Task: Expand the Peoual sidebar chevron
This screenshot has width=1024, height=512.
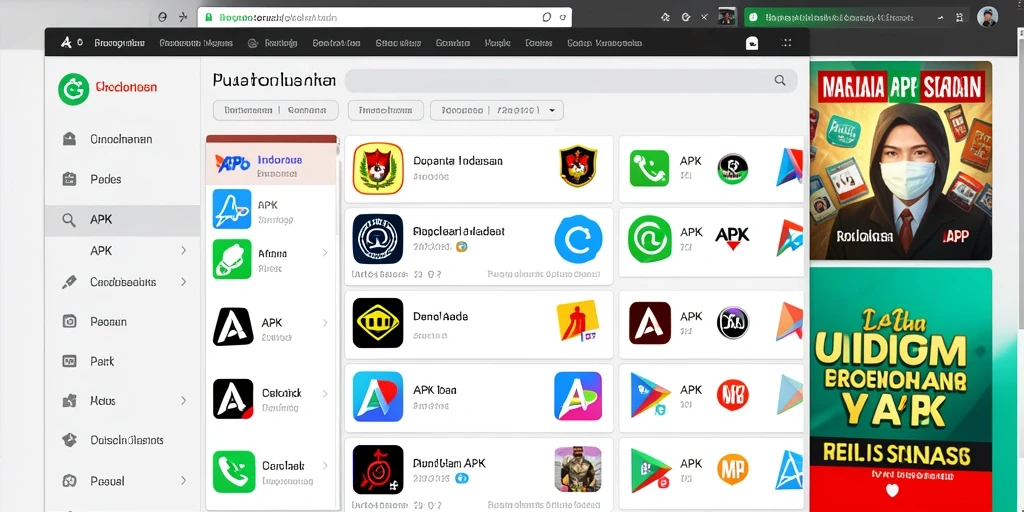Action: pyautogui.click(x=184, y=481)
